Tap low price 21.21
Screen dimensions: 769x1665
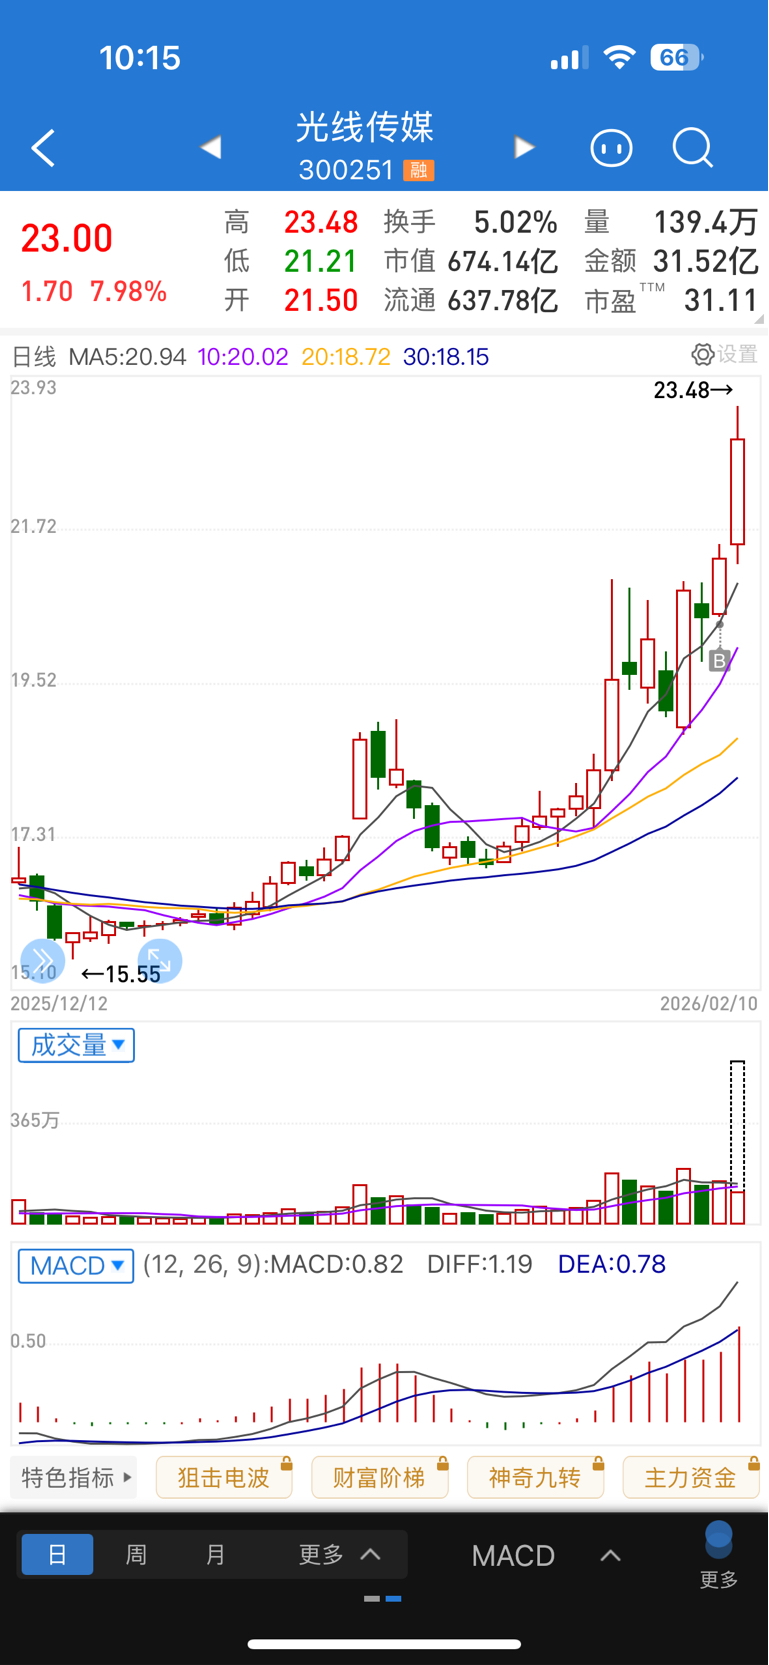pyautogui.click(x=321, y=261)
